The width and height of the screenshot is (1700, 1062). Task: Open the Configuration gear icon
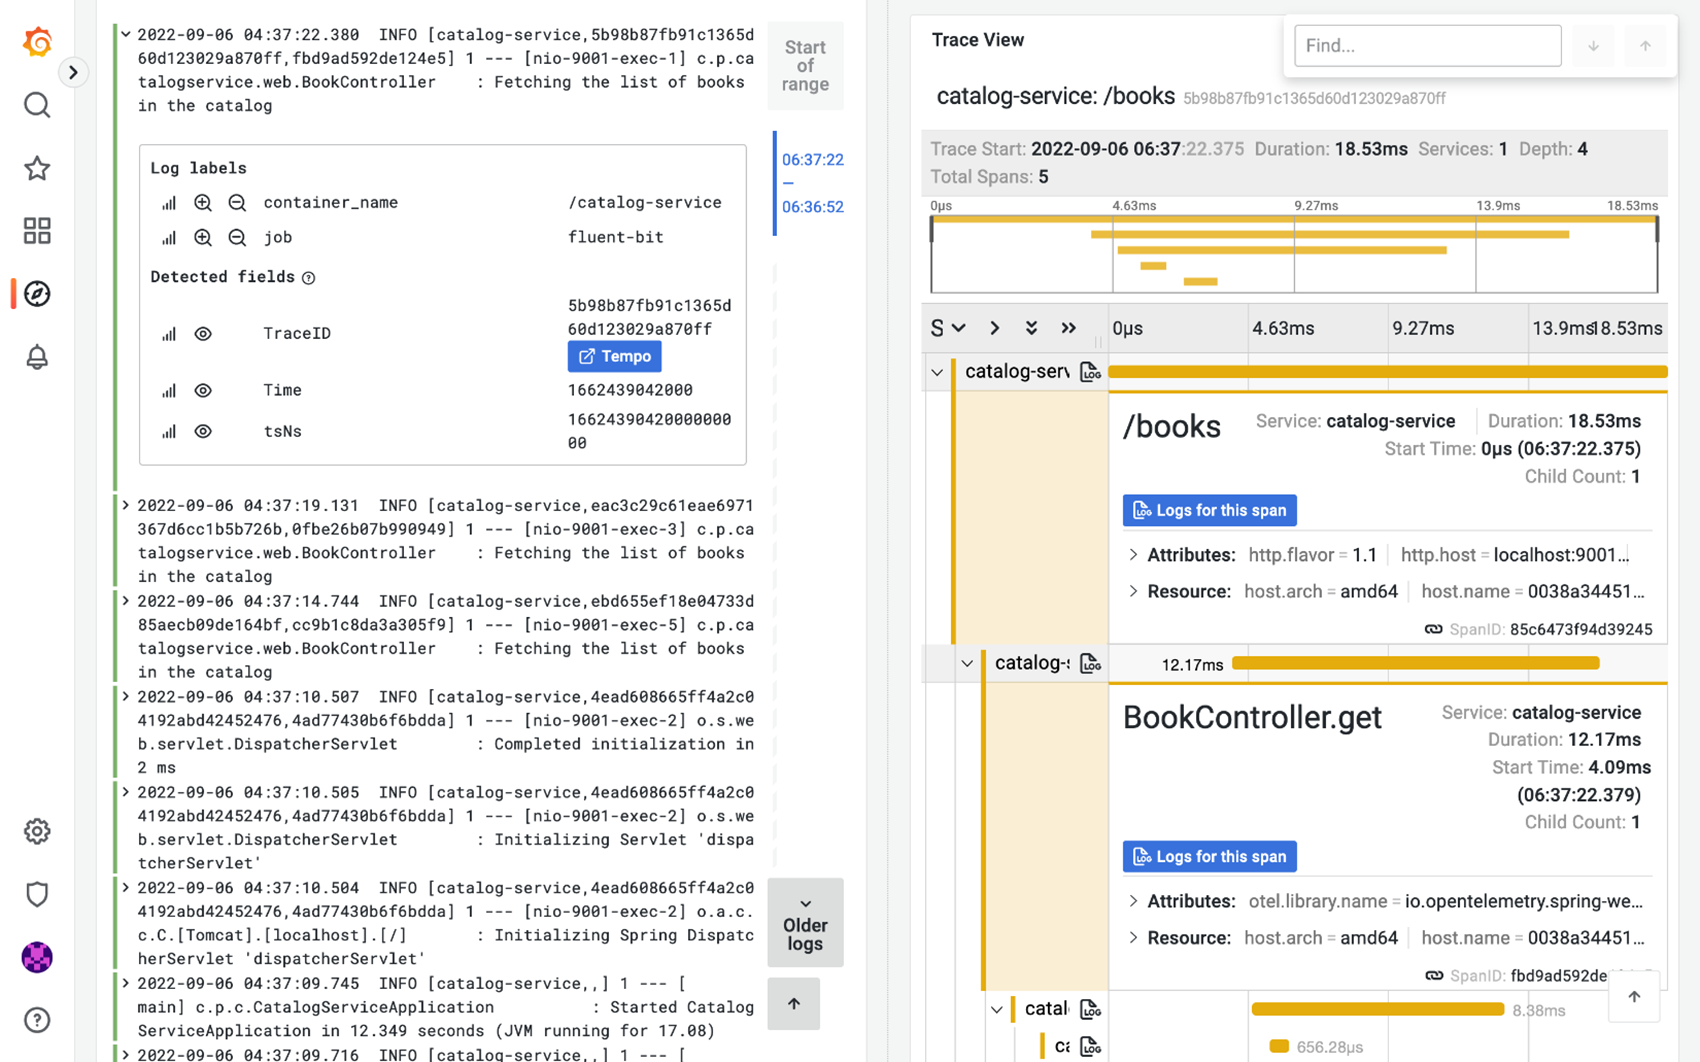pyautogui.click(x=37, y=831)
